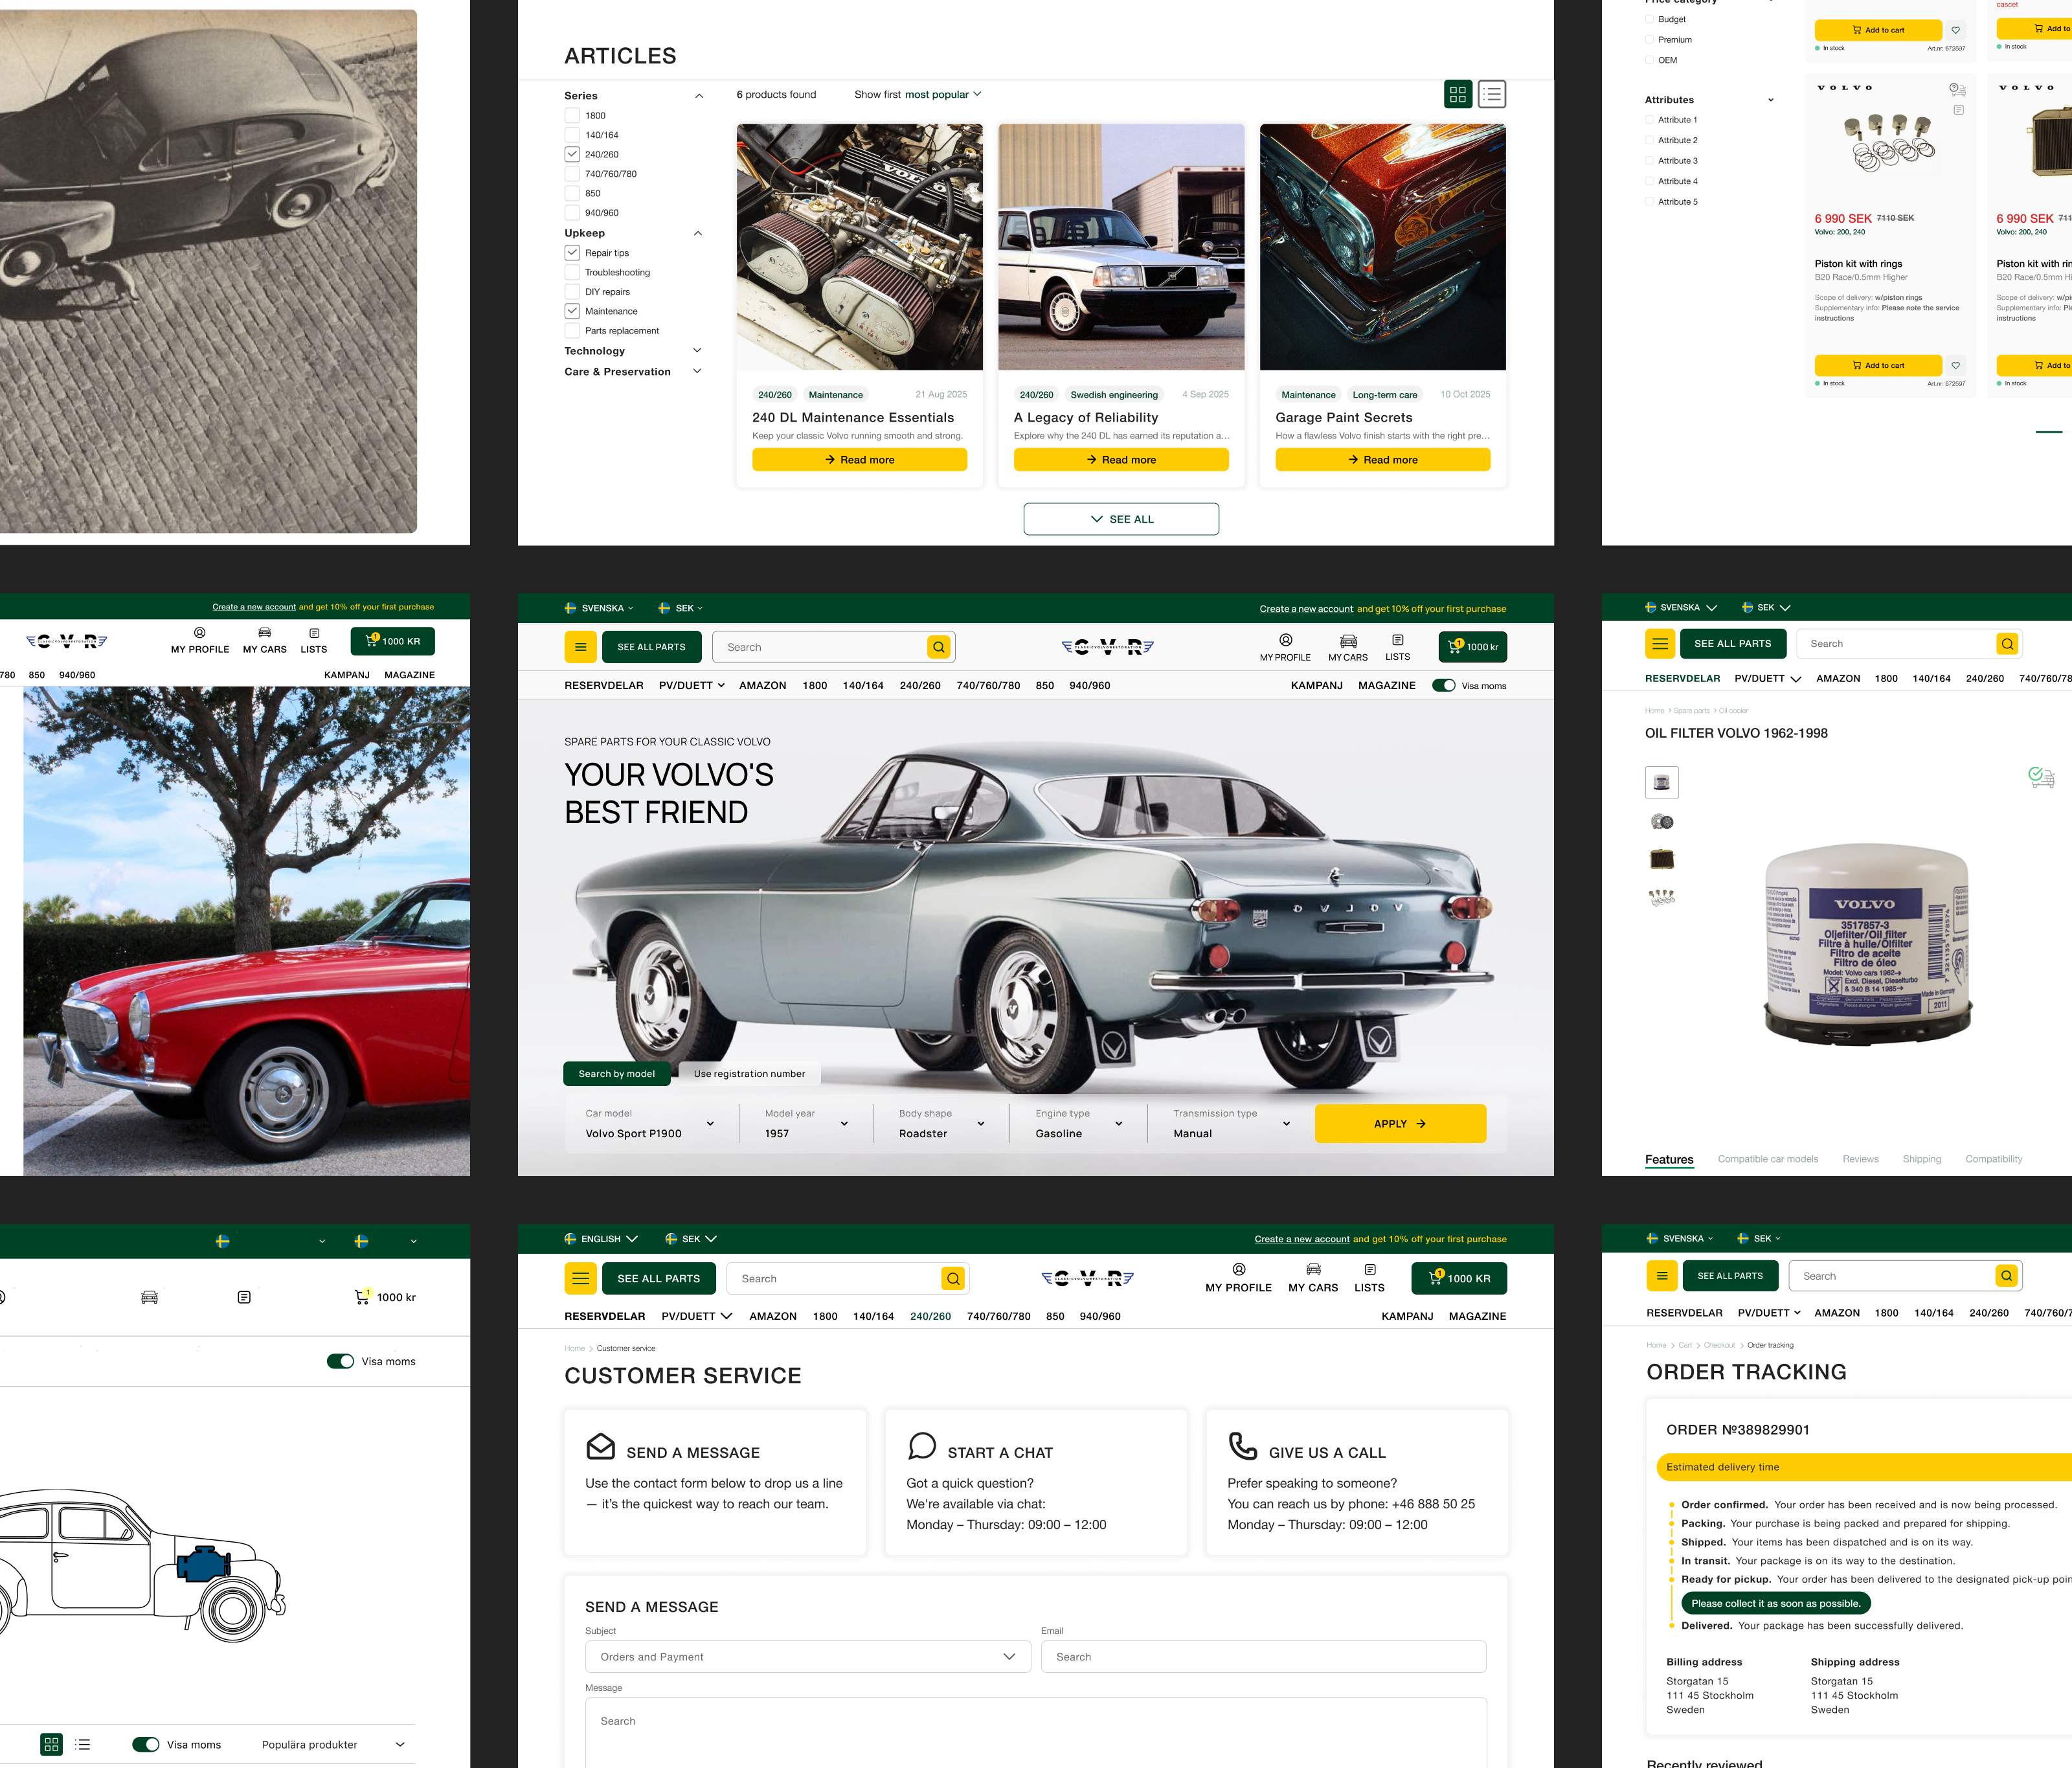The image size is (2072, 1768).
Task: Open My Profile on Customer Service page
Action: tap(1238, 1278)
